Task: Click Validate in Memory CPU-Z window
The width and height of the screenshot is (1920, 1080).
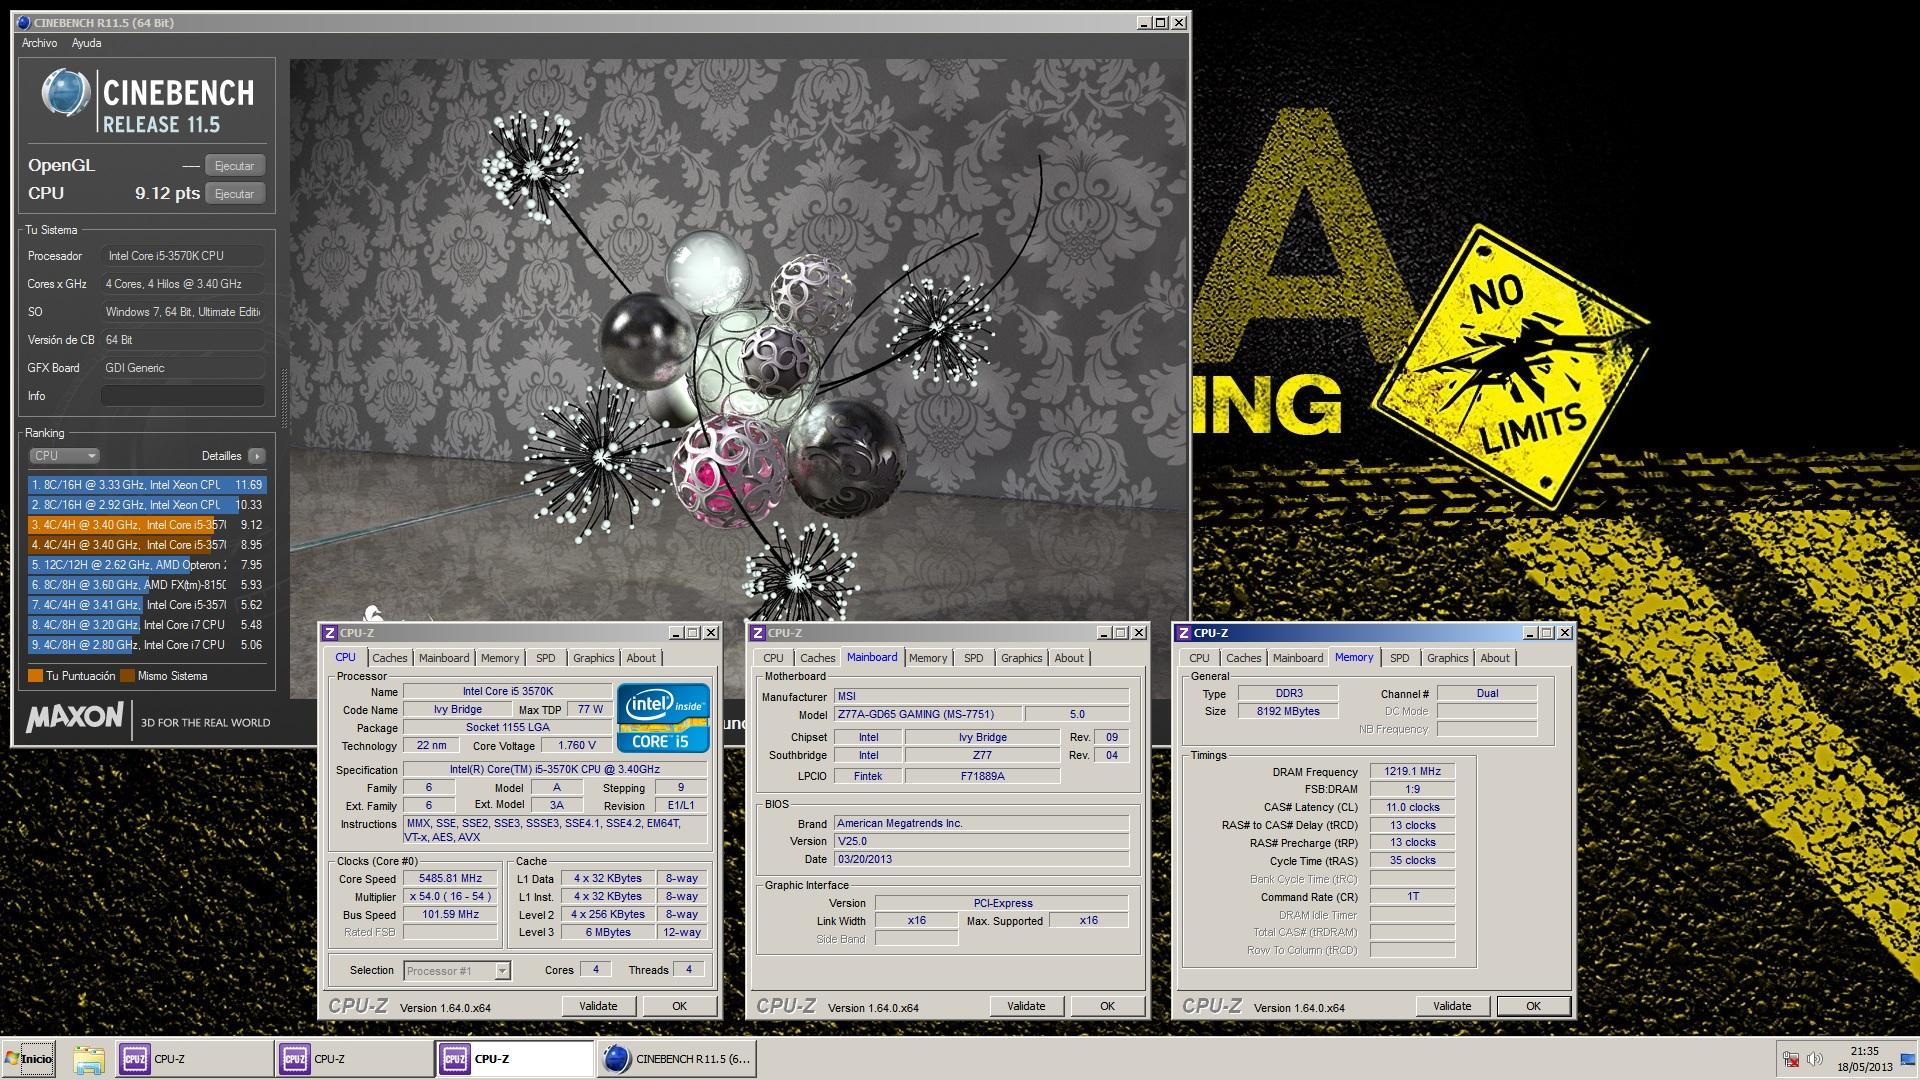Action: click(1452, 1006)
